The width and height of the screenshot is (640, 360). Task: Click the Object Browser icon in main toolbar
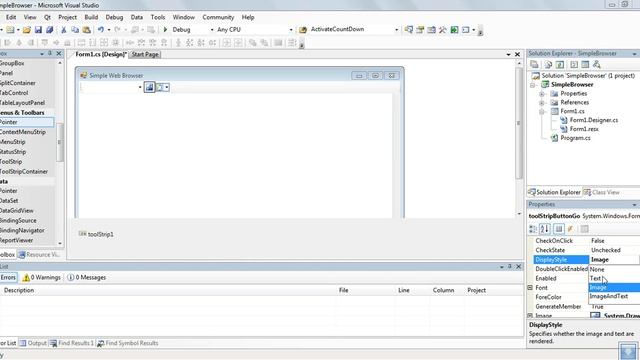point(431,30)
